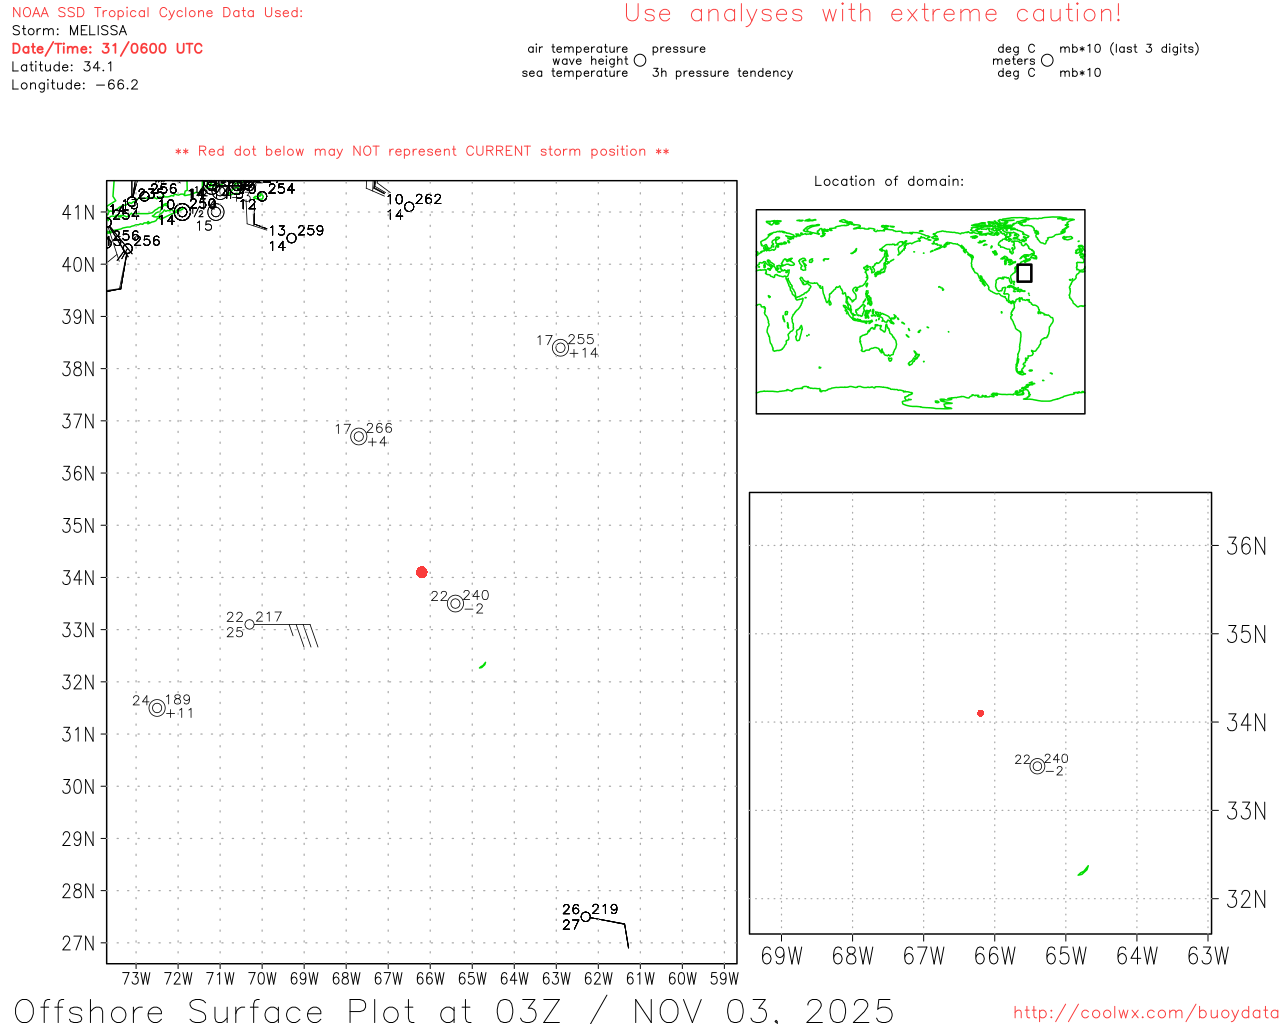Click the black domain box on world map

coord(1024,273)
